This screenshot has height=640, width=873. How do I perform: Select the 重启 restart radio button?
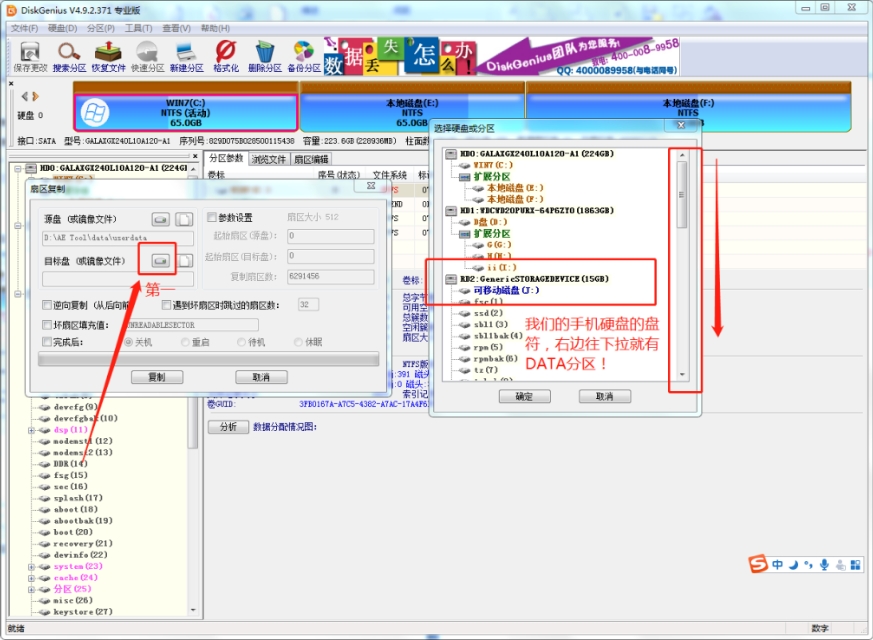184,342
